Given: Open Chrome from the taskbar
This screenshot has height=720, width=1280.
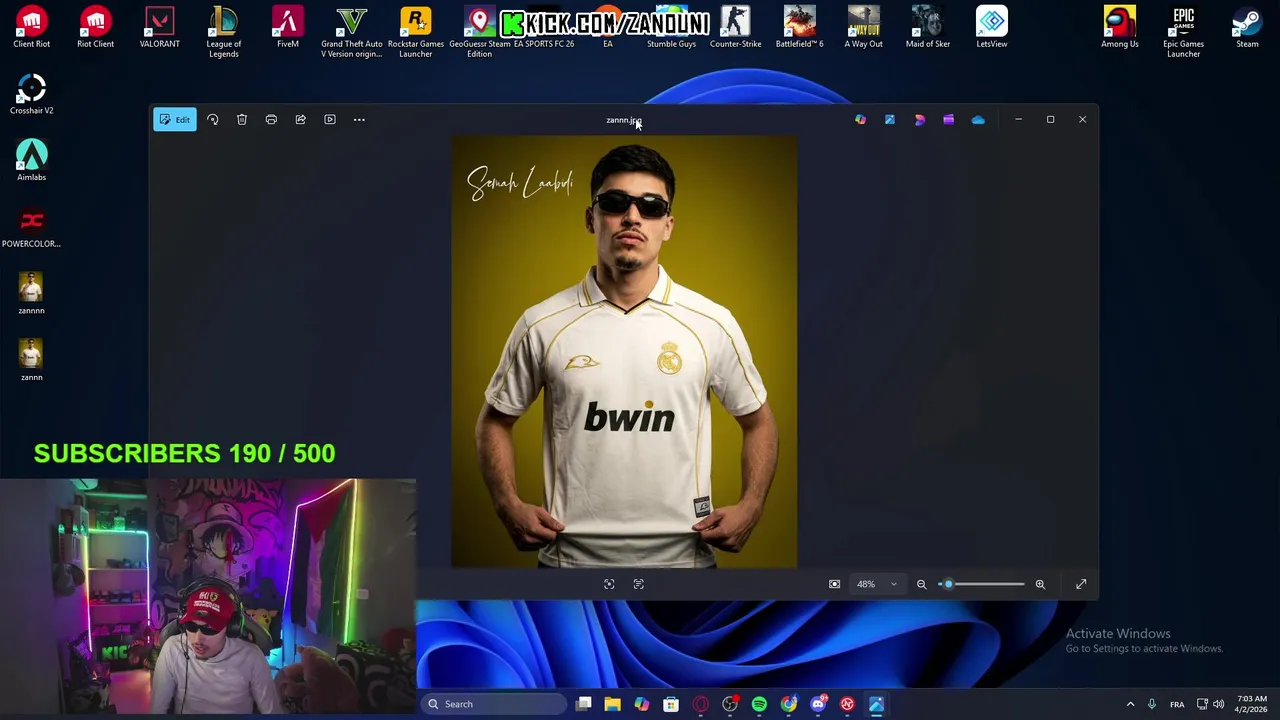Looking at the screenshot, I should point(789,704).
